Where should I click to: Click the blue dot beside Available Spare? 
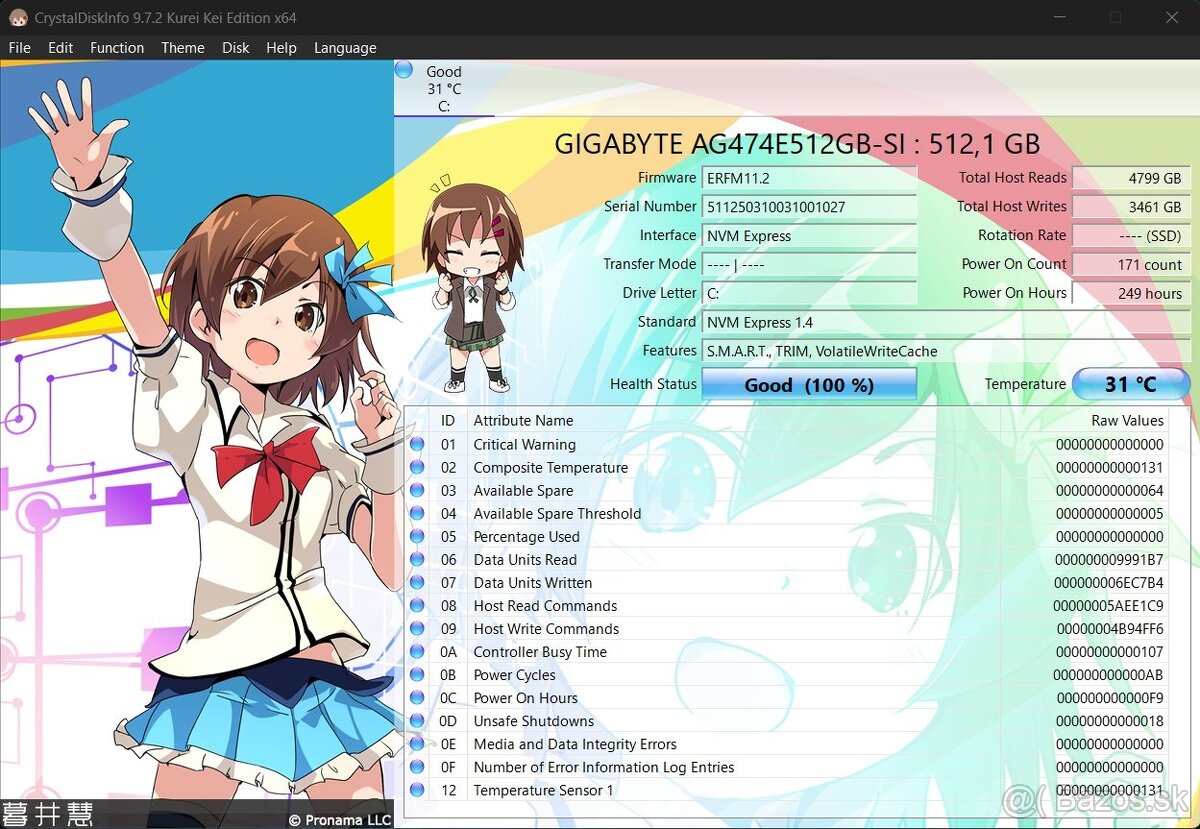[418, 490]
